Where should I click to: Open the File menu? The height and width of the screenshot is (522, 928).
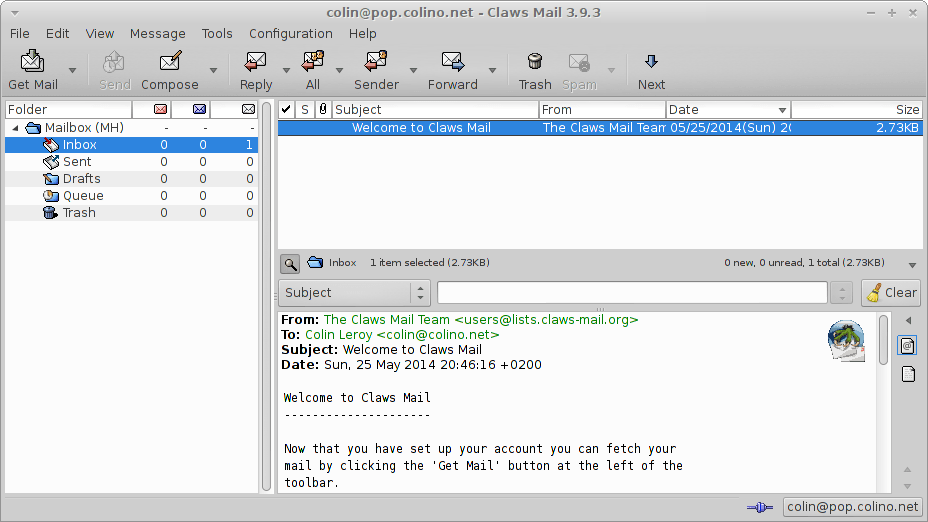point(20,34)
